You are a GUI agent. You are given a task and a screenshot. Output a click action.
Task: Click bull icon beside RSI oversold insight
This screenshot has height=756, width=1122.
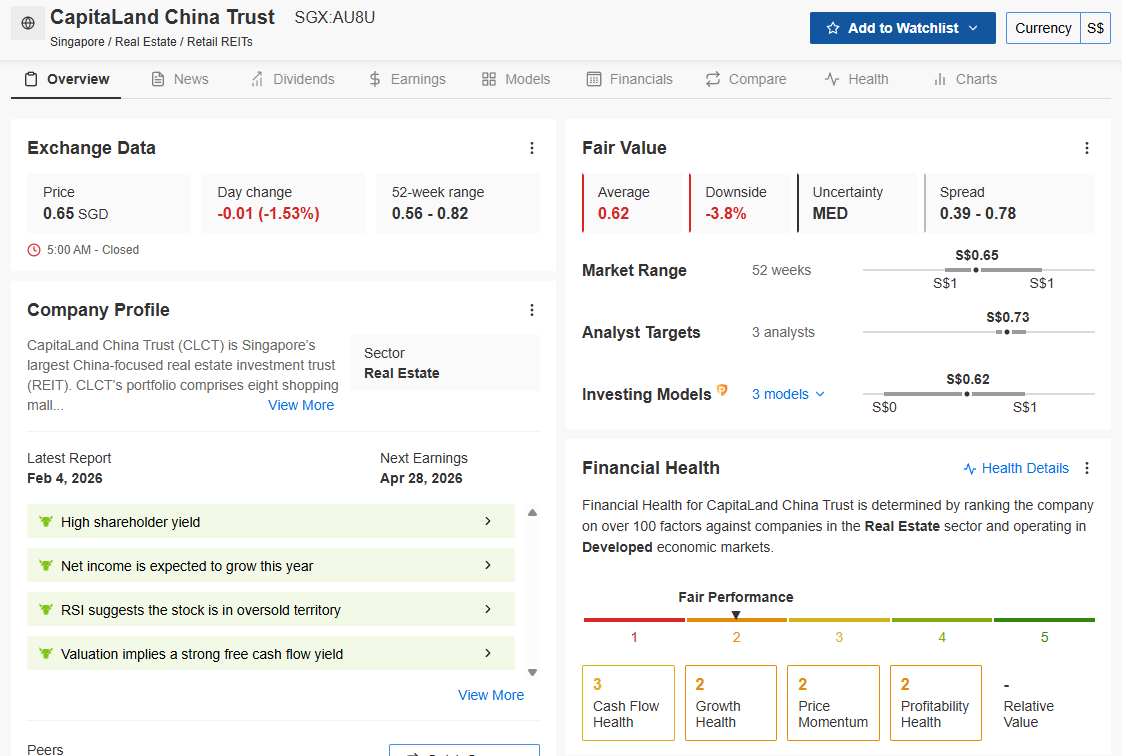[x=46, y=609]
